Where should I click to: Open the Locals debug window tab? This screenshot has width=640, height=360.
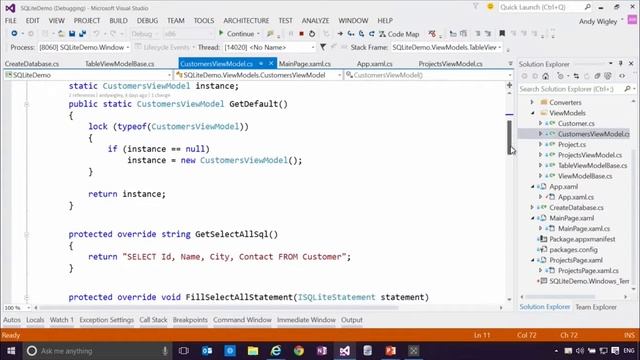click(35, 320)
